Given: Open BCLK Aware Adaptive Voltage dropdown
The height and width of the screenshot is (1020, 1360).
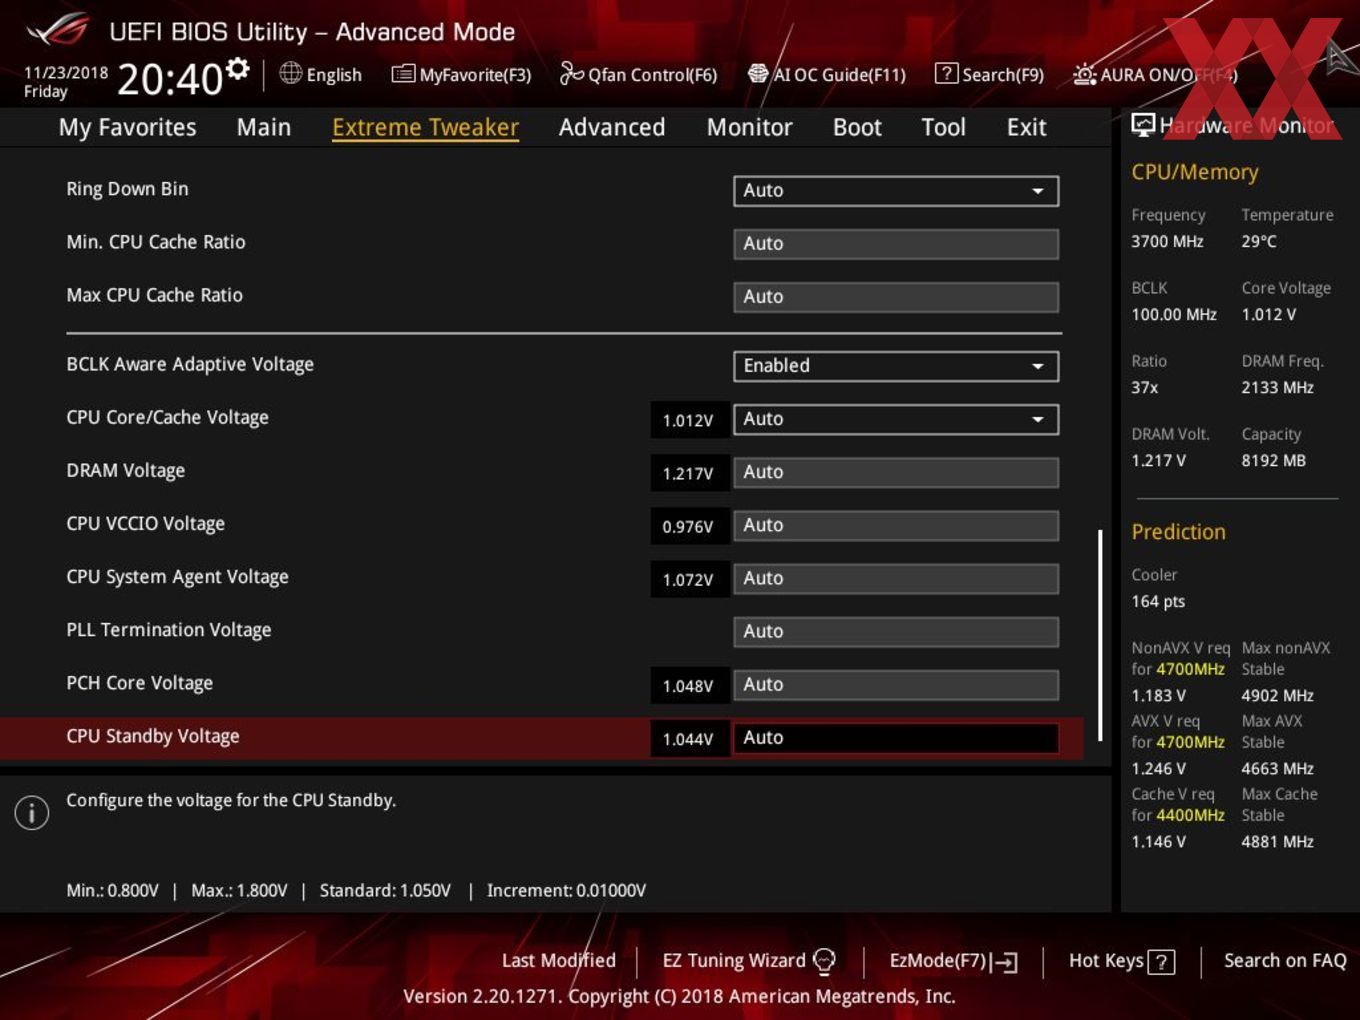Looking at the screenshot, I should pos(896,366).
